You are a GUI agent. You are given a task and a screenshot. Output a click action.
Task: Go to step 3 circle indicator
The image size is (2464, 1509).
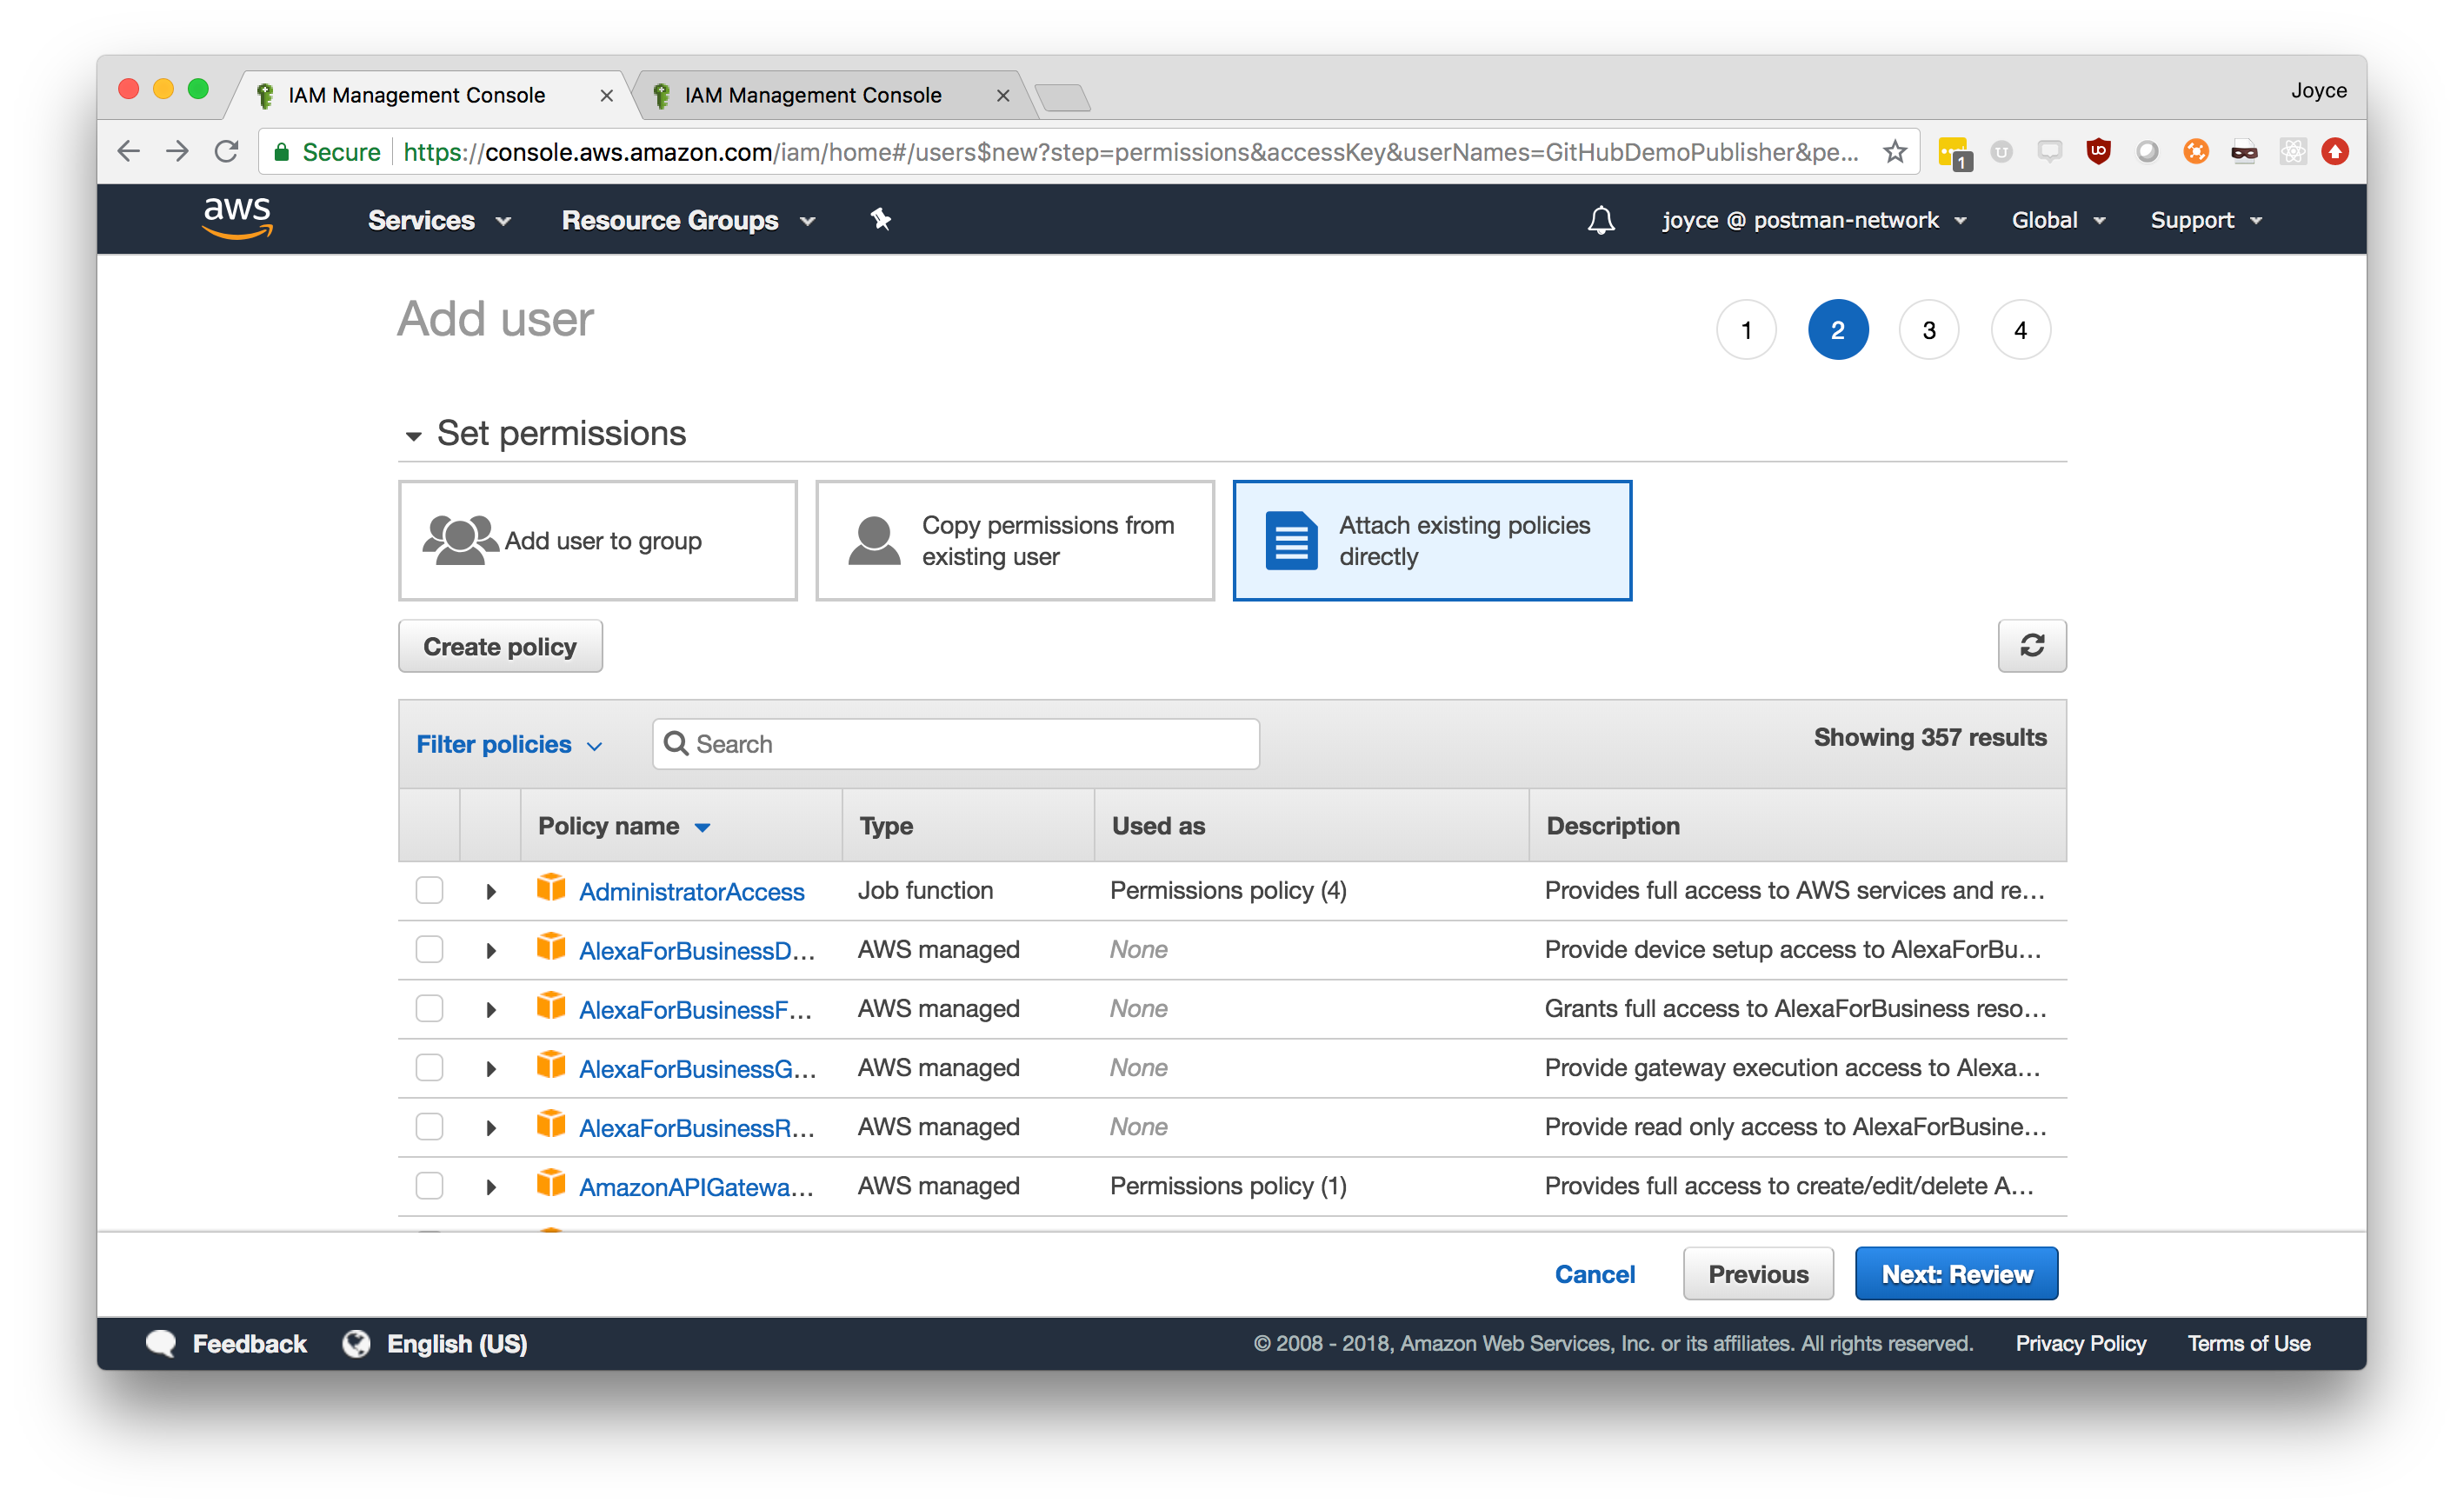1928,330
